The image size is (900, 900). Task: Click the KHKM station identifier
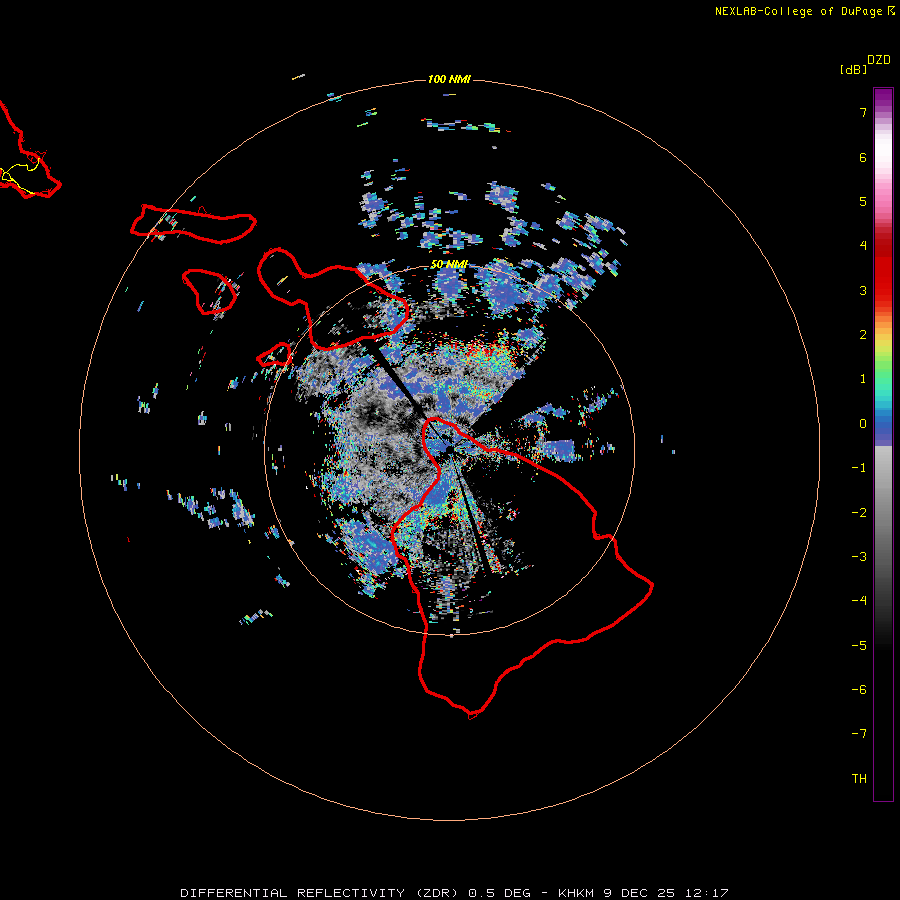pos(577,893)
